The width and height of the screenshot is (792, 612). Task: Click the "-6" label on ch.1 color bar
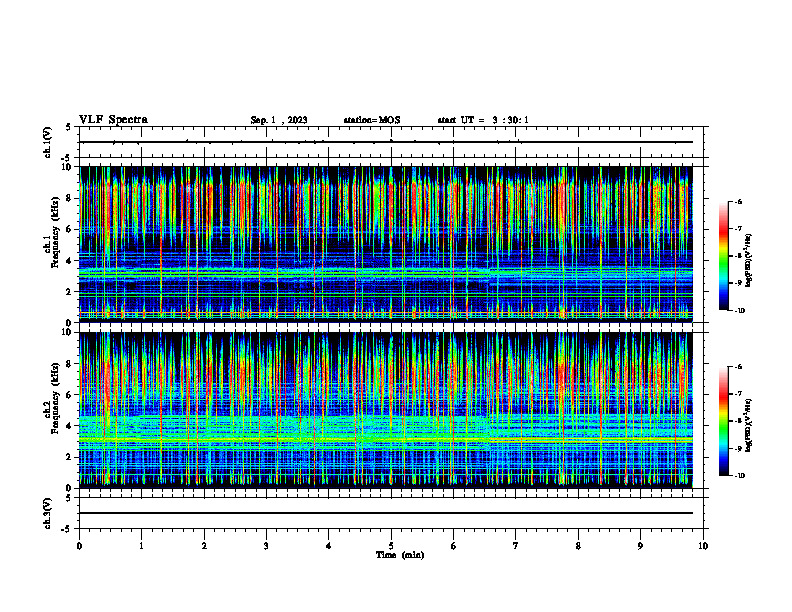coord(738,201)
